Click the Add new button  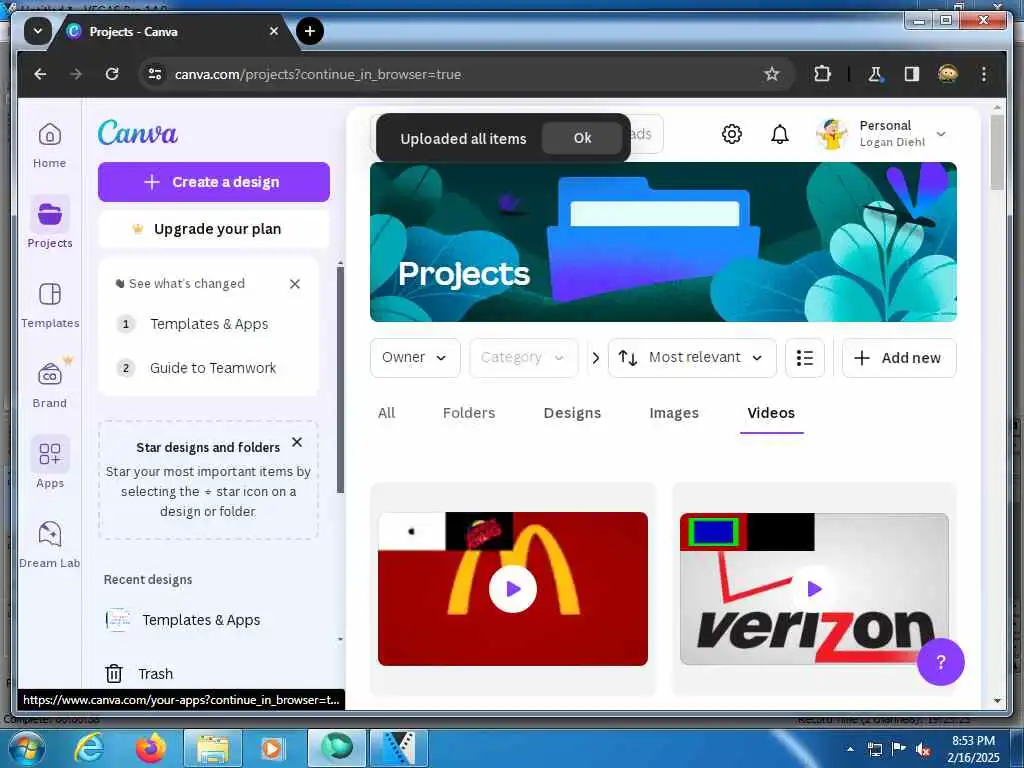[x=899, y=358]
